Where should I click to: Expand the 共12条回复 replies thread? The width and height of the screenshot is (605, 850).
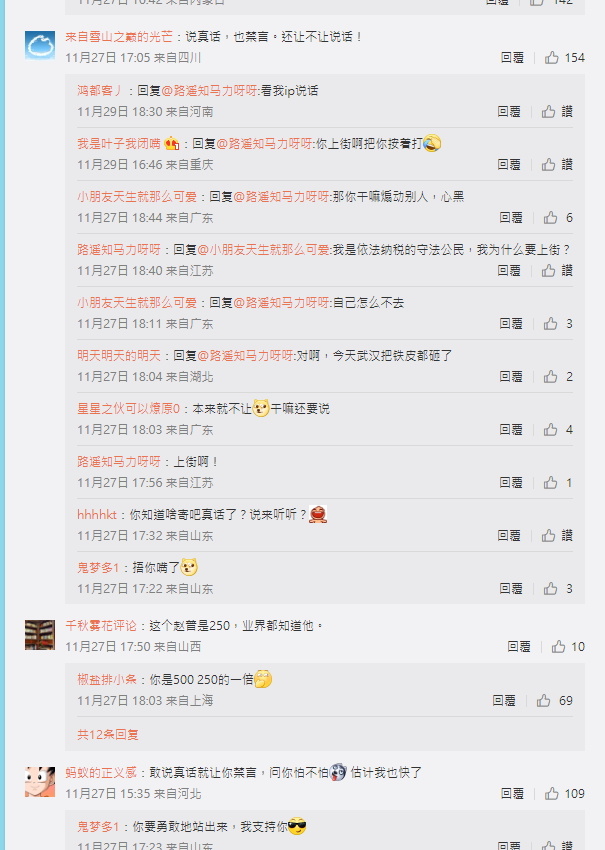coord(108,735)
